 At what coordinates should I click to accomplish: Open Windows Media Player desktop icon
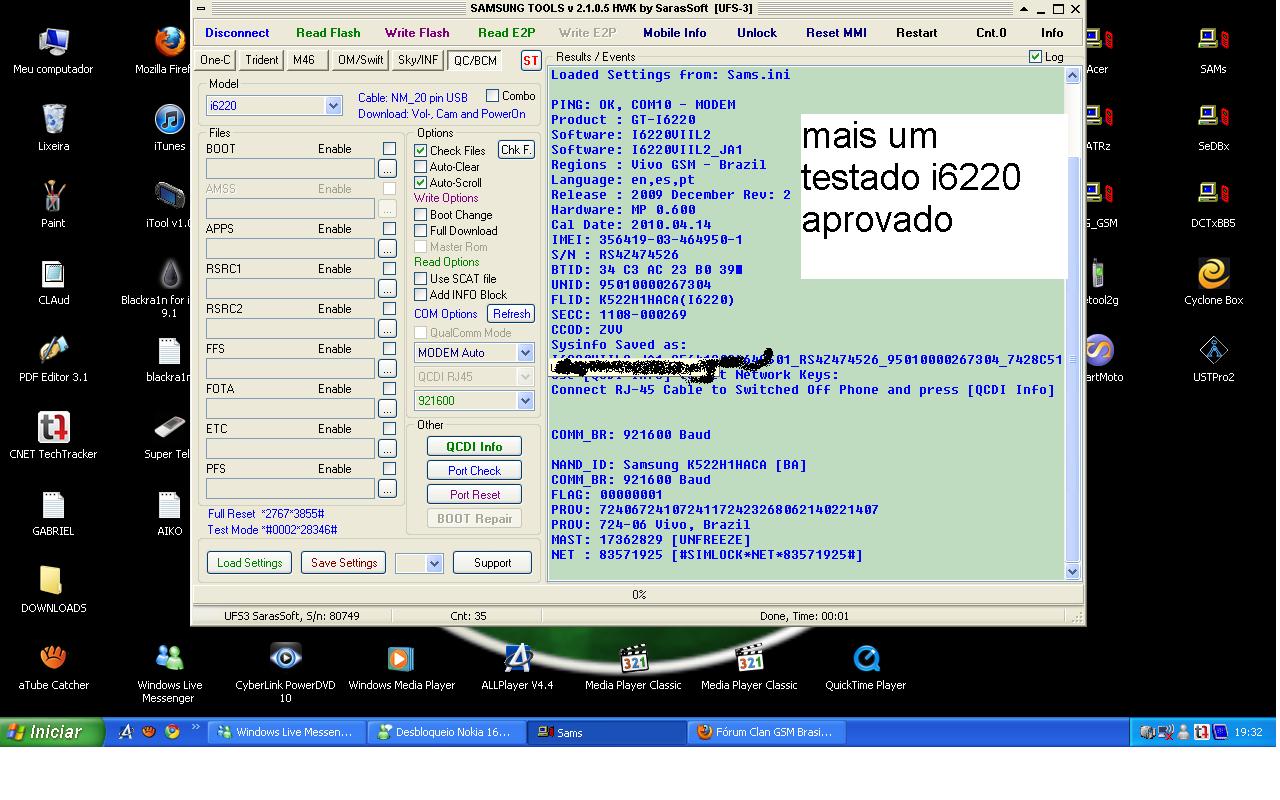pyautogui.click(x=401, y=667)
